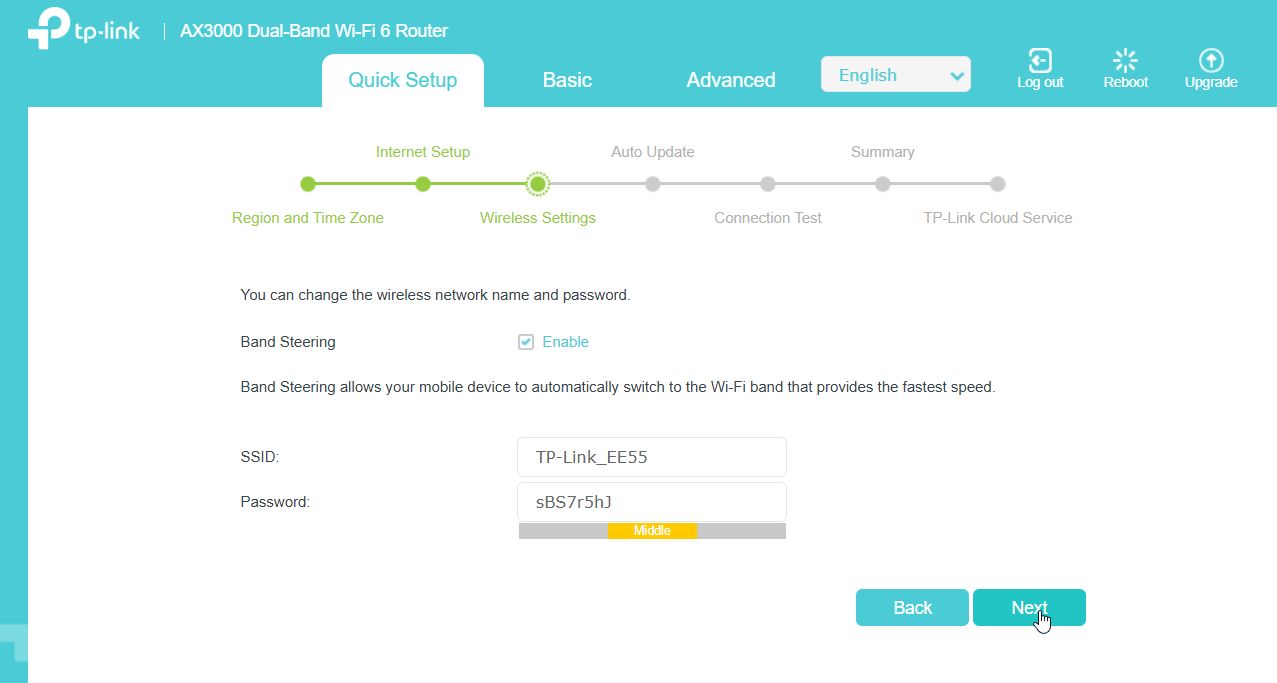
Task: Open the Advanced tab
Action: pyautogui.click(x=730, y=80)
